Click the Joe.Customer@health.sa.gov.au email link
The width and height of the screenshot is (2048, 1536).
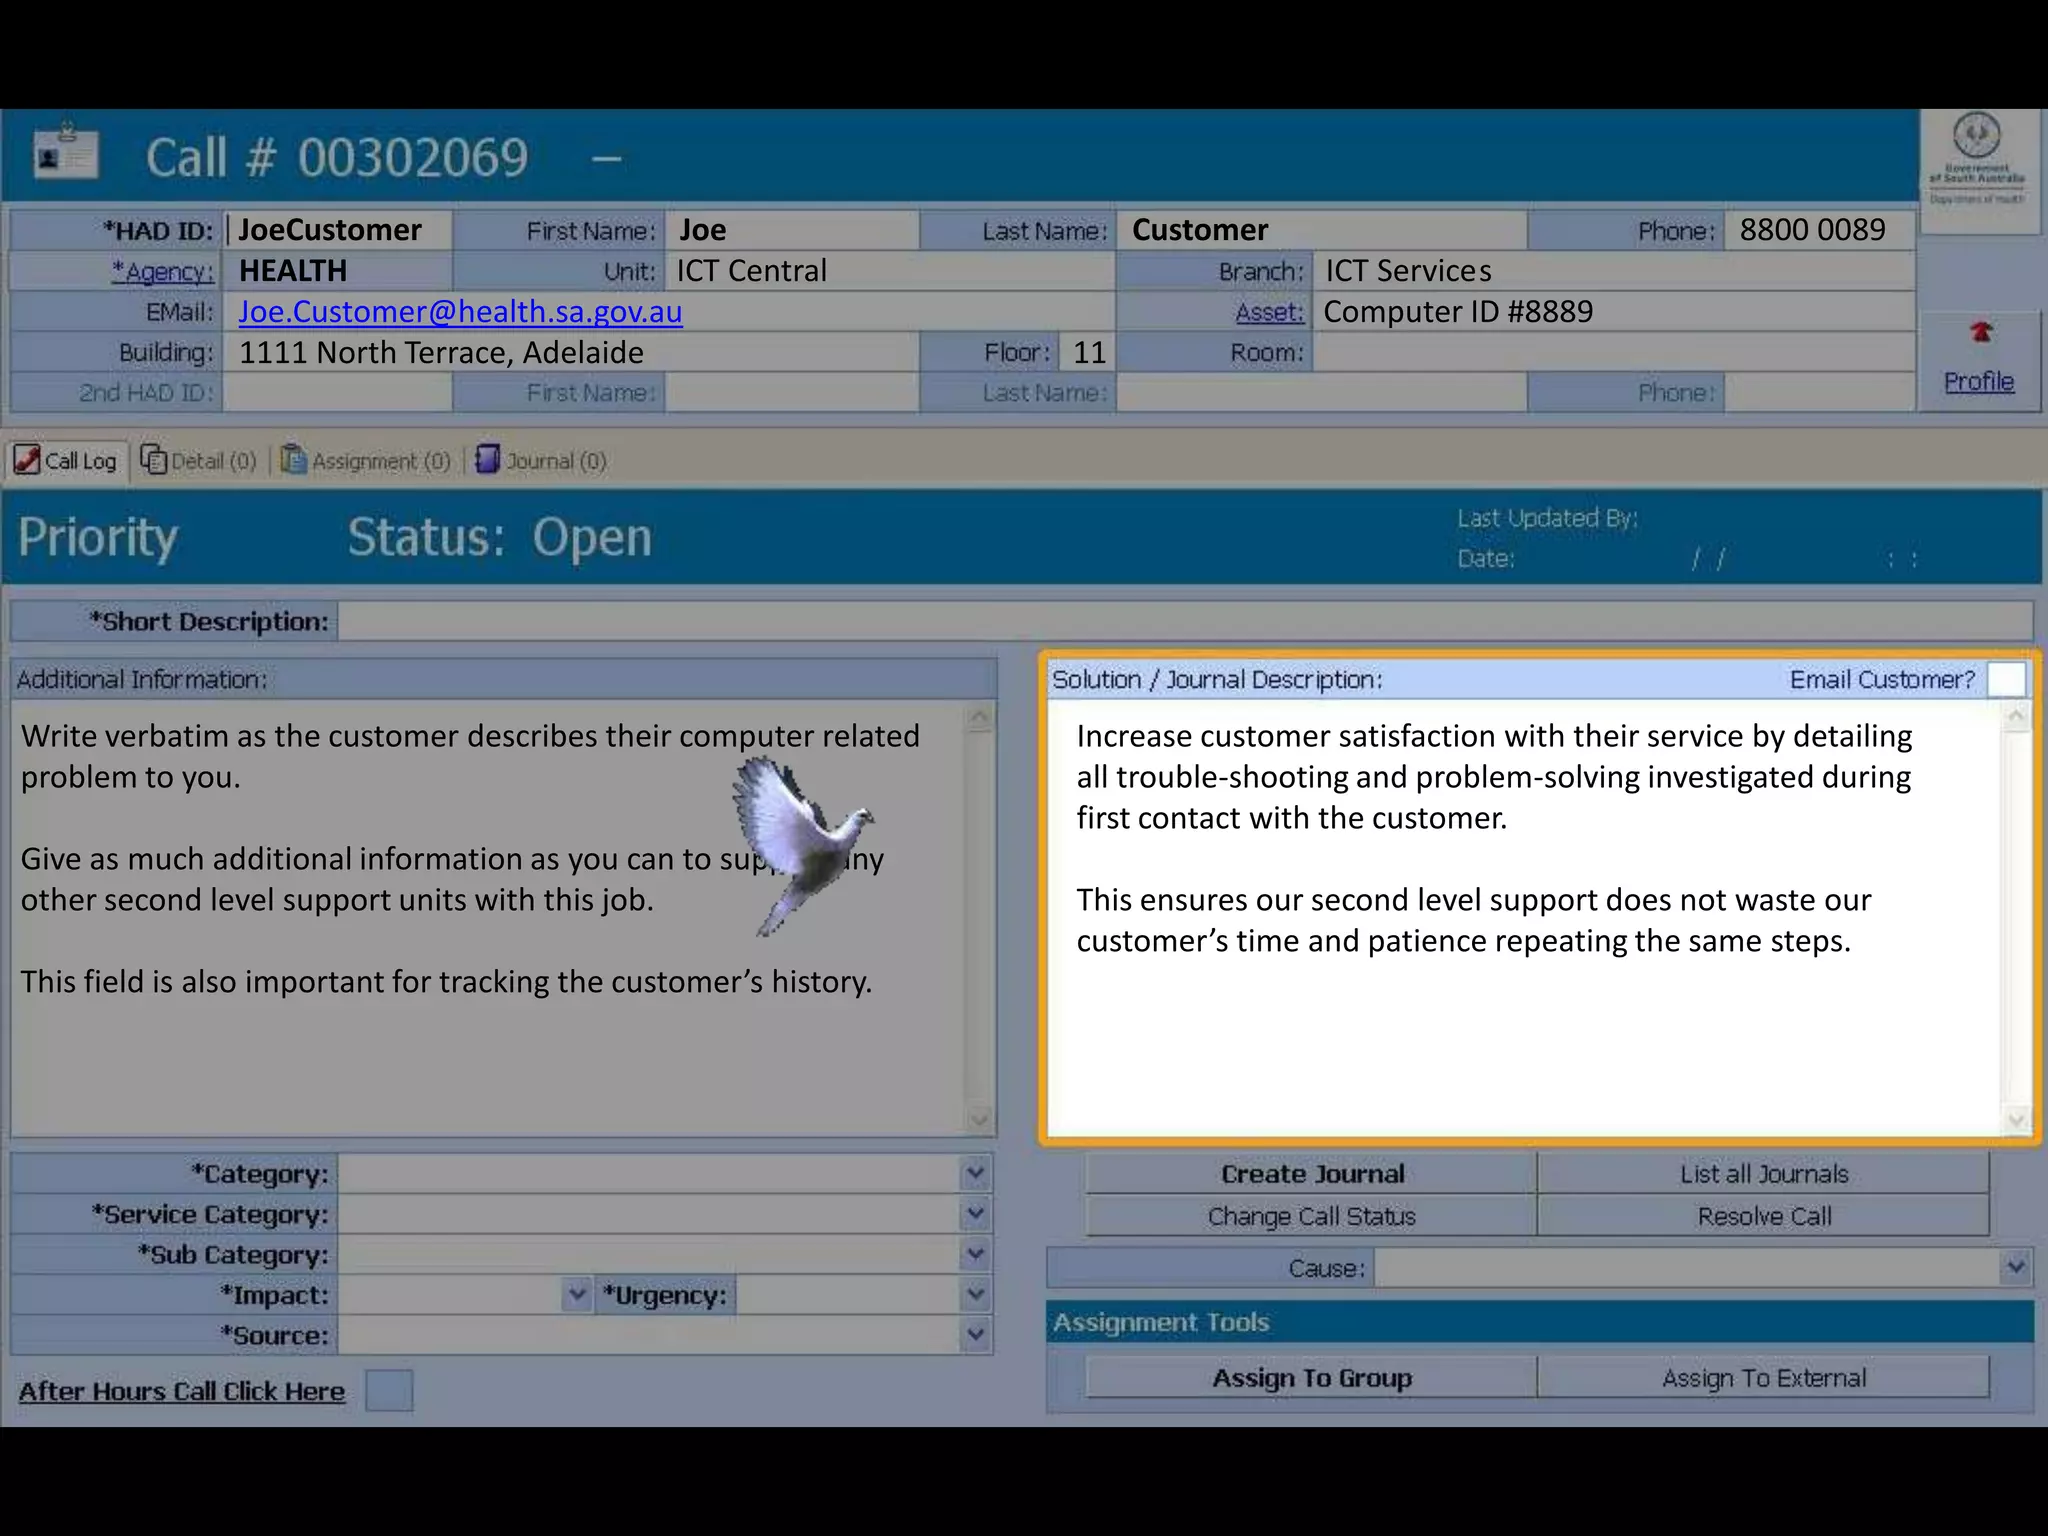460,311
